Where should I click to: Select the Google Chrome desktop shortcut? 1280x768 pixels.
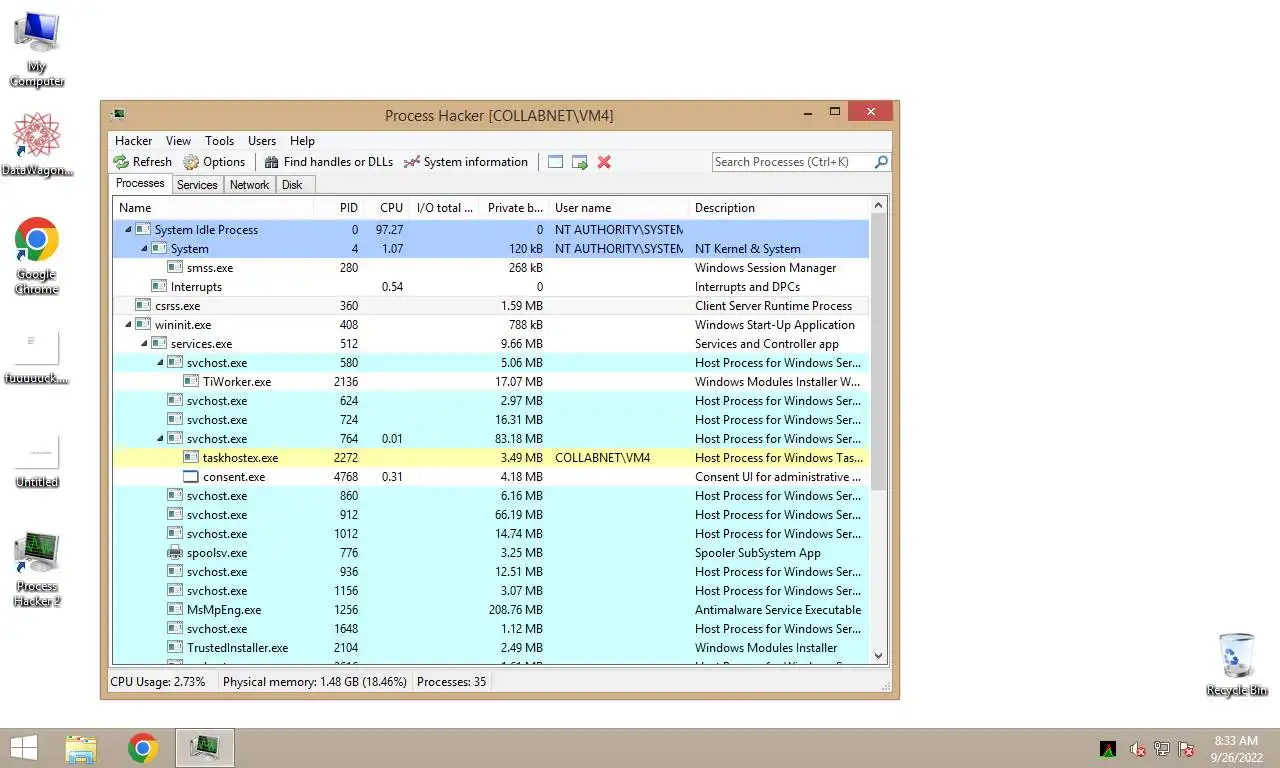pyautogui.click(x=37, y=256)
